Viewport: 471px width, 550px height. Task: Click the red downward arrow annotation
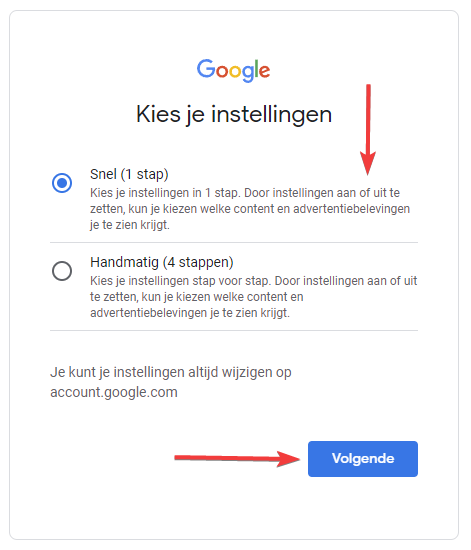click(x=368, y=129)
